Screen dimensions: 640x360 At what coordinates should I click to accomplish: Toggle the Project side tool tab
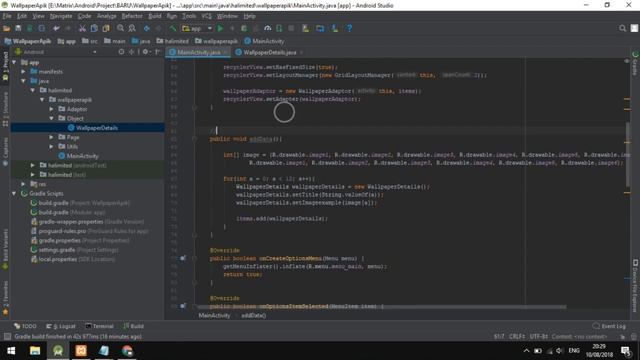tap(5, 67)
